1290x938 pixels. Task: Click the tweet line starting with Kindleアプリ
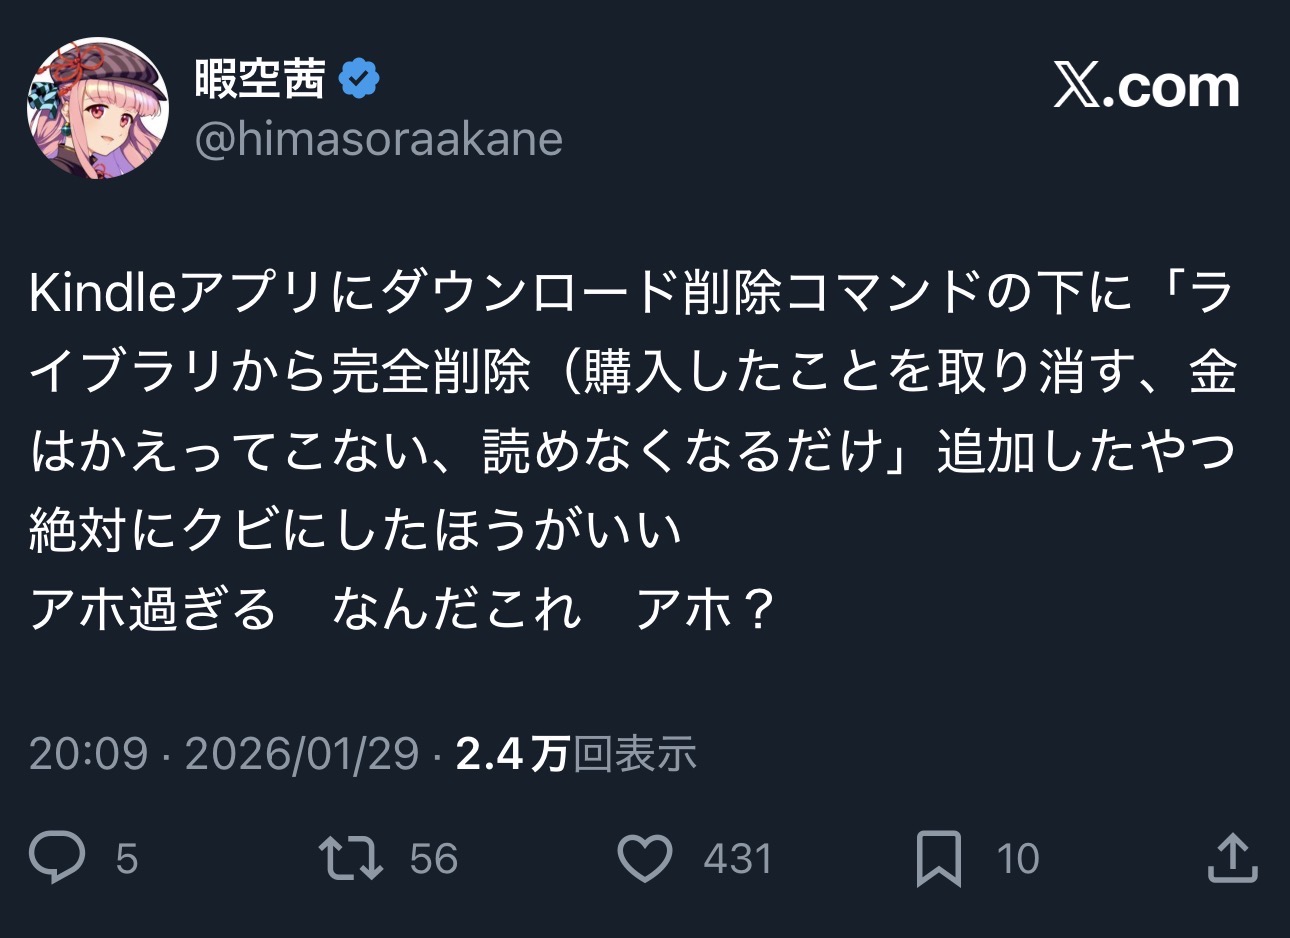click(632, 293)
